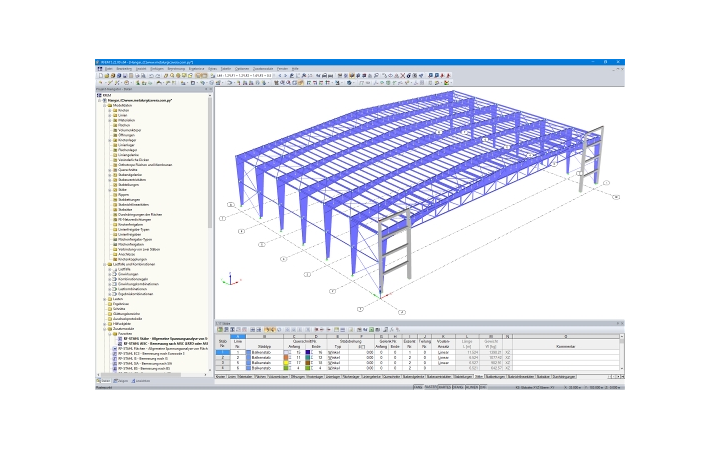Viewport: 720px width, 450px height.
Task: Switch to the Knoten table tab
Action: coord(220,377)
